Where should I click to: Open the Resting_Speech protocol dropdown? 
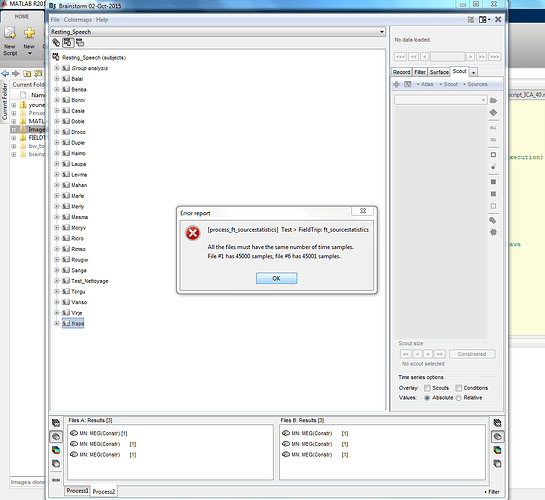218,32
